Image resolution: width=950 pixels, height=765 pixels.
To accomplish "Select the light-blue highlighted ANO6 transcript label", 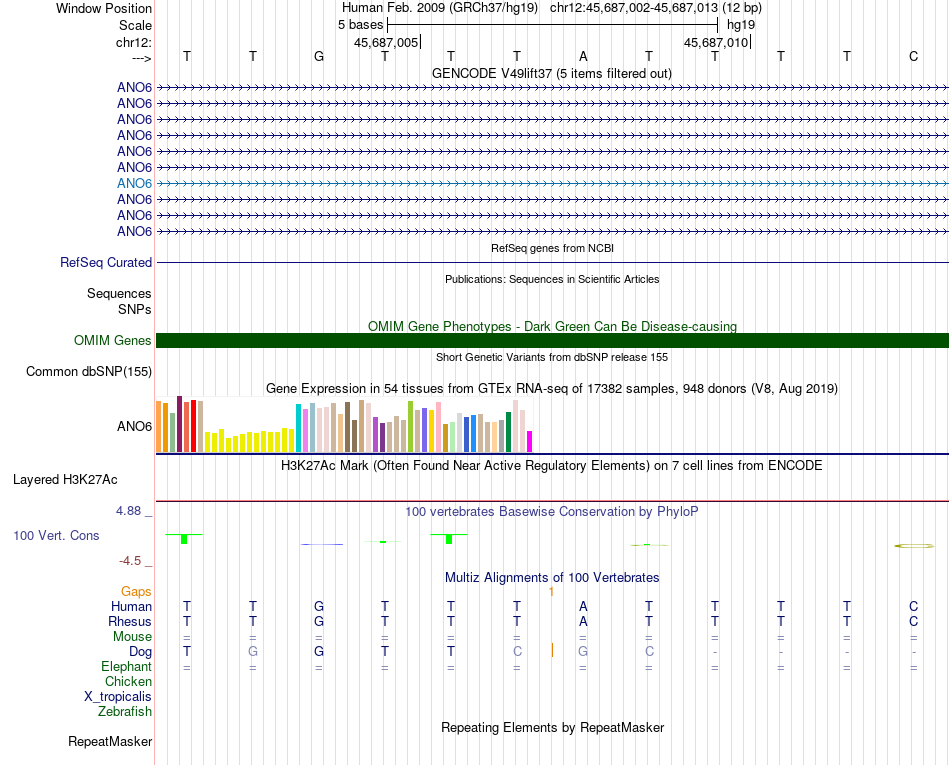I will [134, 183].
